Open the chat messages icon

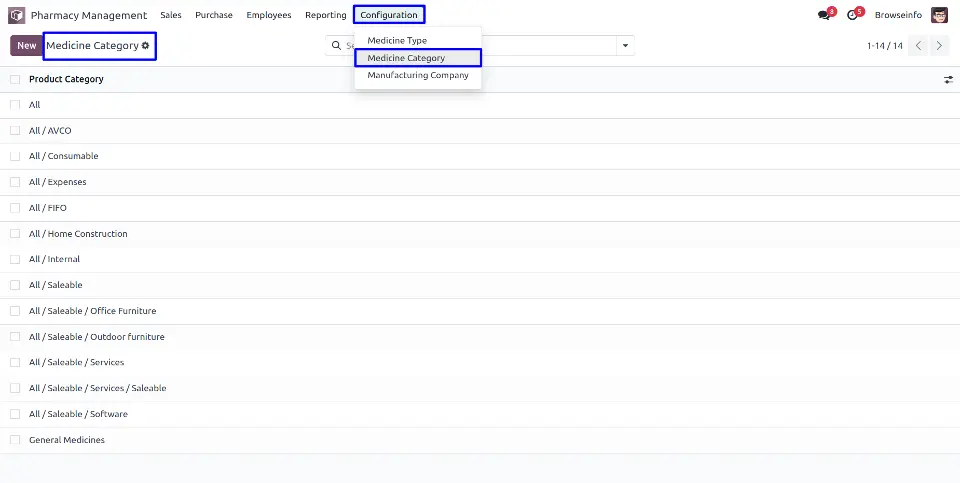(x=823, y=15)
